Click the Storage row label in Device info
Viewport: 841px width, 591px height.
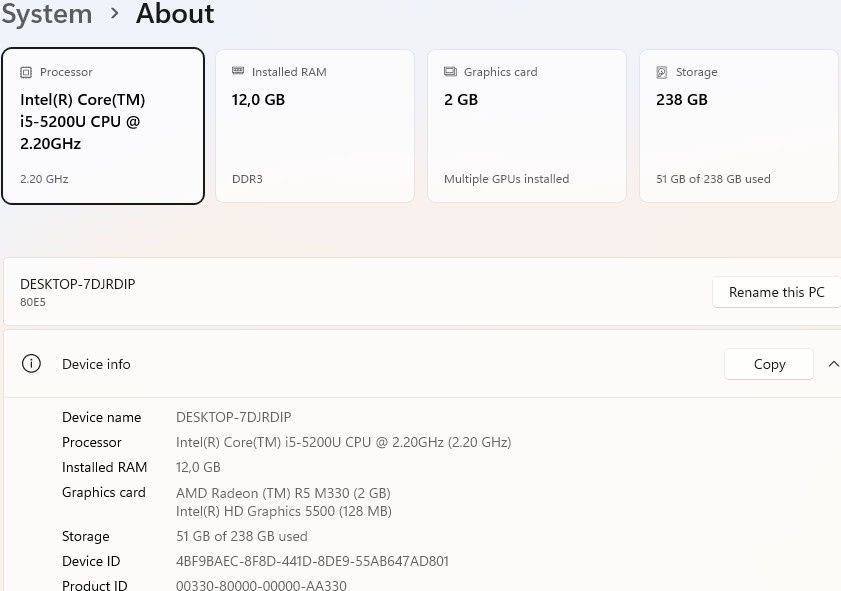coord(86,536)
